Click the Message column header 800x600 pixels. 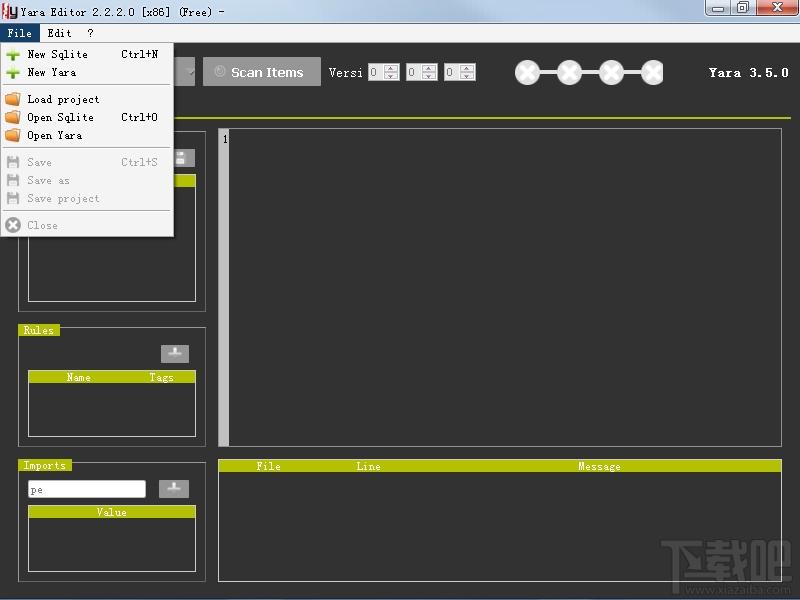[x=599, y=466]
